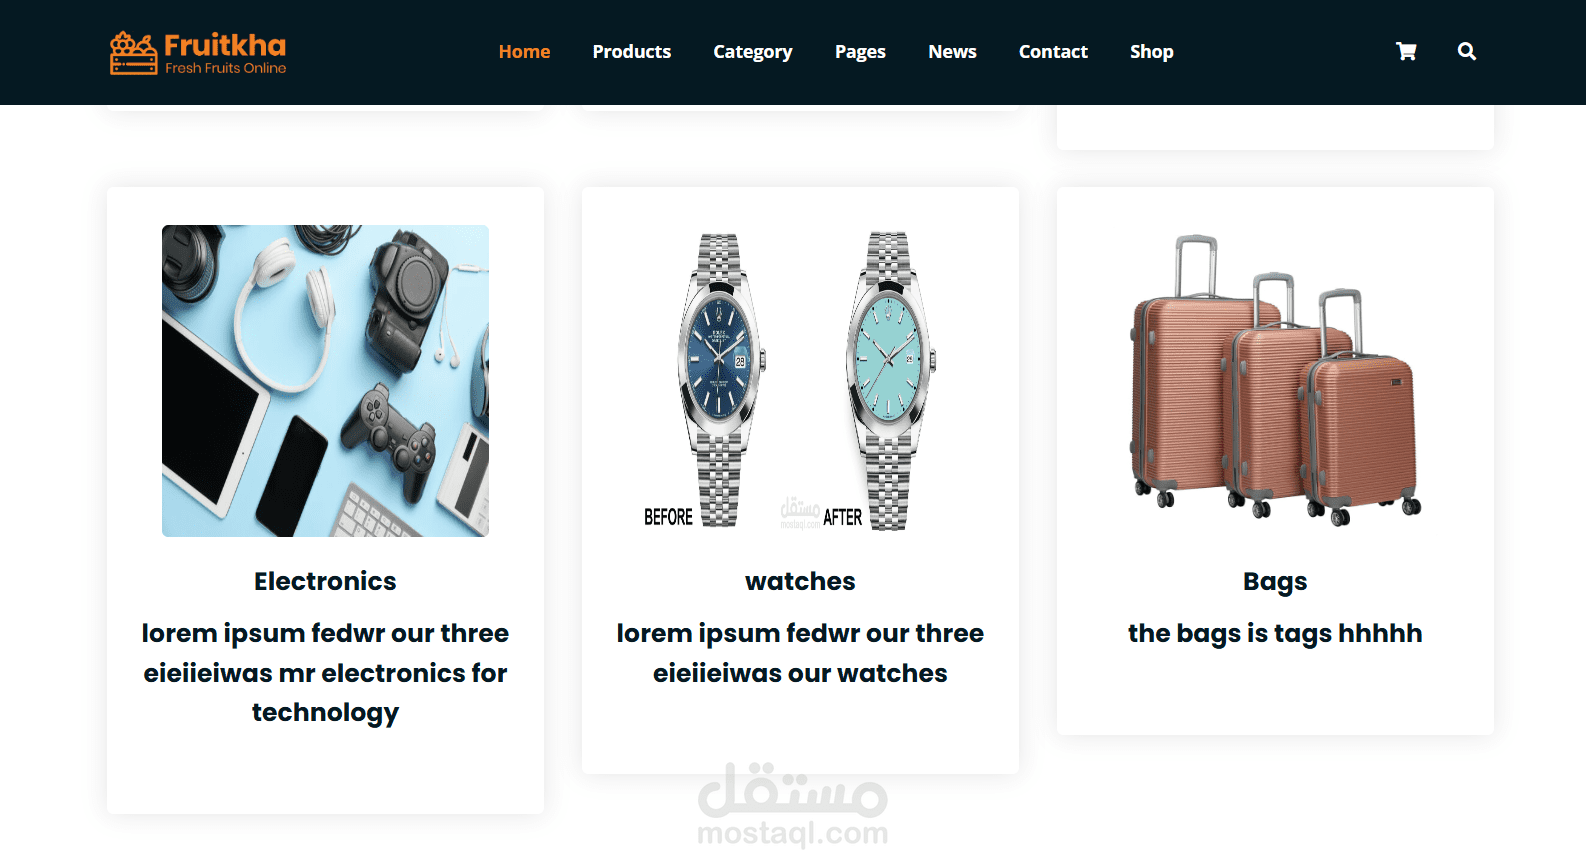Select the electronics description text
Viewport: 1586px width, 867px height.
325,673
